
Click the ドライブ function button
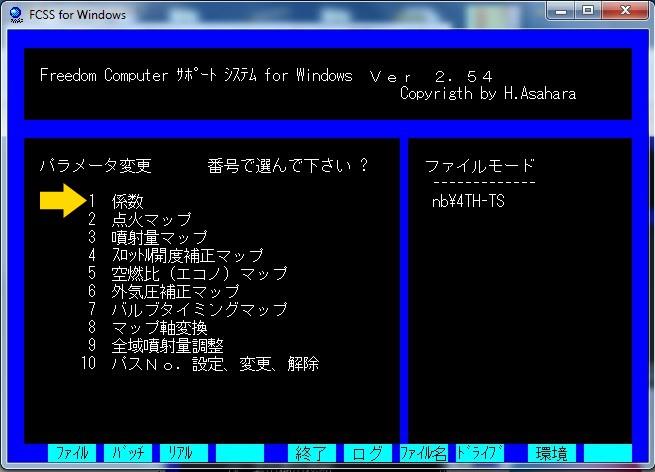[480, 453]
